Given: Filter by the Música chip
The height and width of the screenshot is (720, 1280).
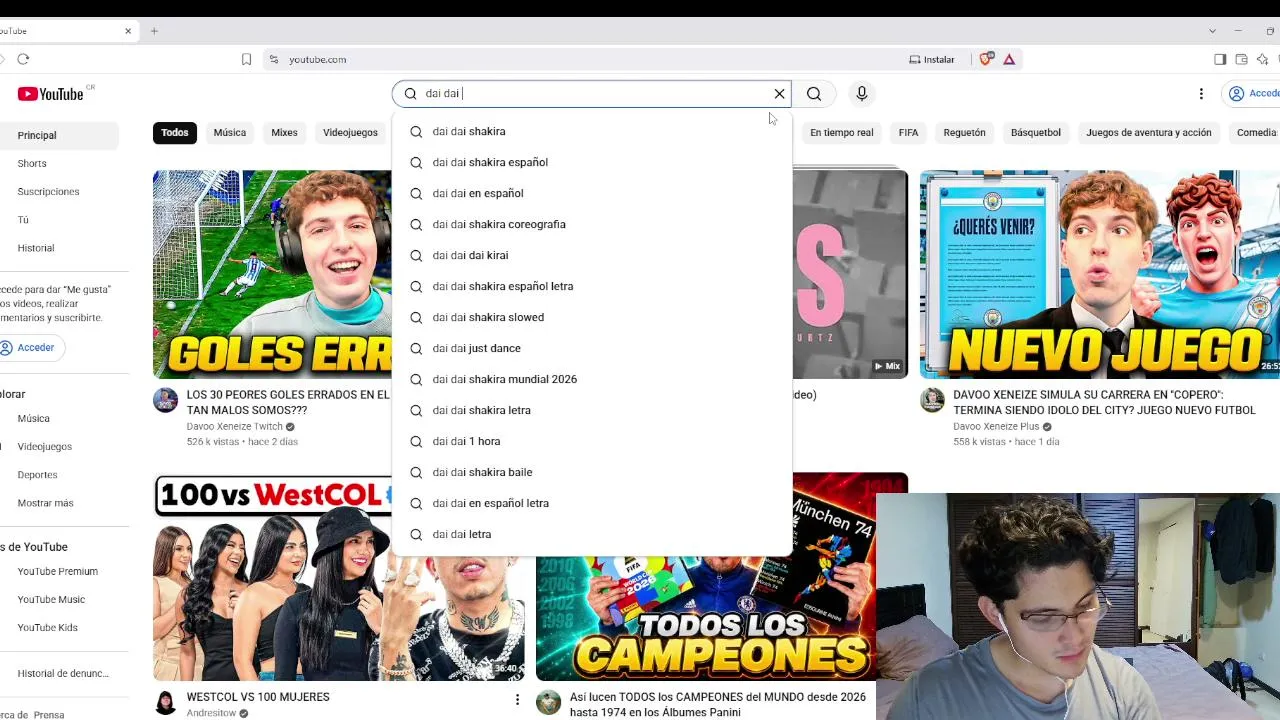Looking at the screenshot, I should point(230,132).
